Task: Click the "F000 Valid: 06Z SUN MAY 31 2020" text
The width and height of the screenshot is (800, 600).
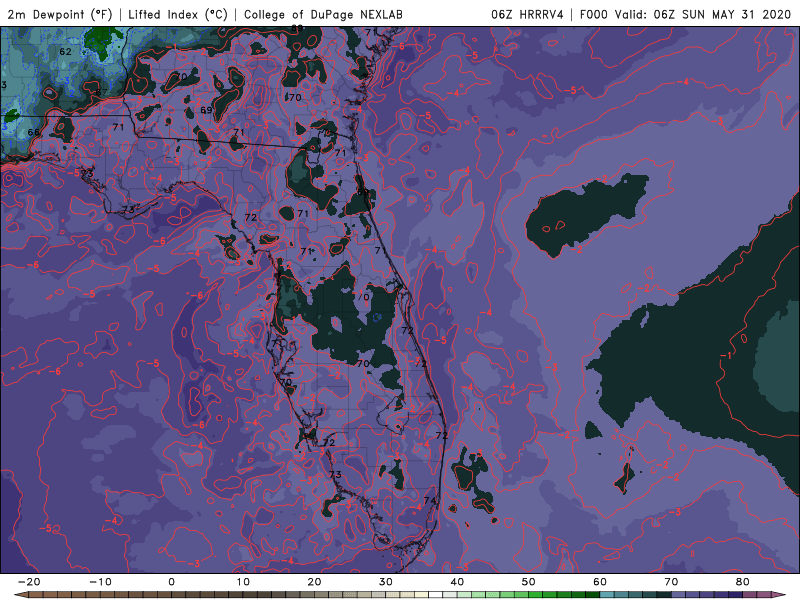Action: (685, 14)
